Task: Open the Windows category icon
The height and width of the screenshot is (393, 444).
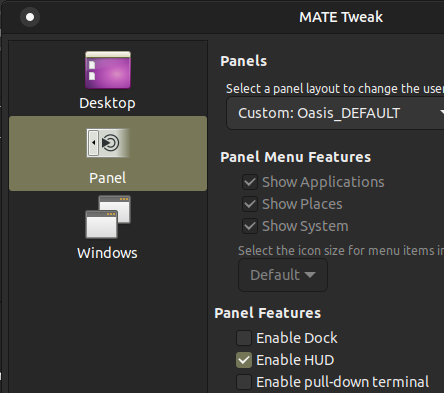Action: [x=108, y=217]
